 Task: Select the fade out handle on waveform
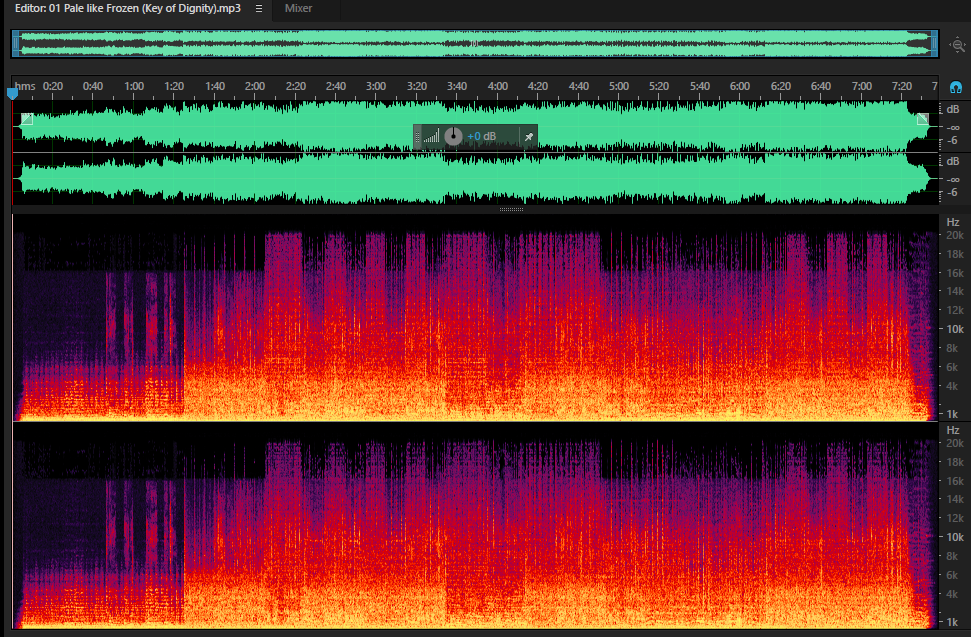922,119
